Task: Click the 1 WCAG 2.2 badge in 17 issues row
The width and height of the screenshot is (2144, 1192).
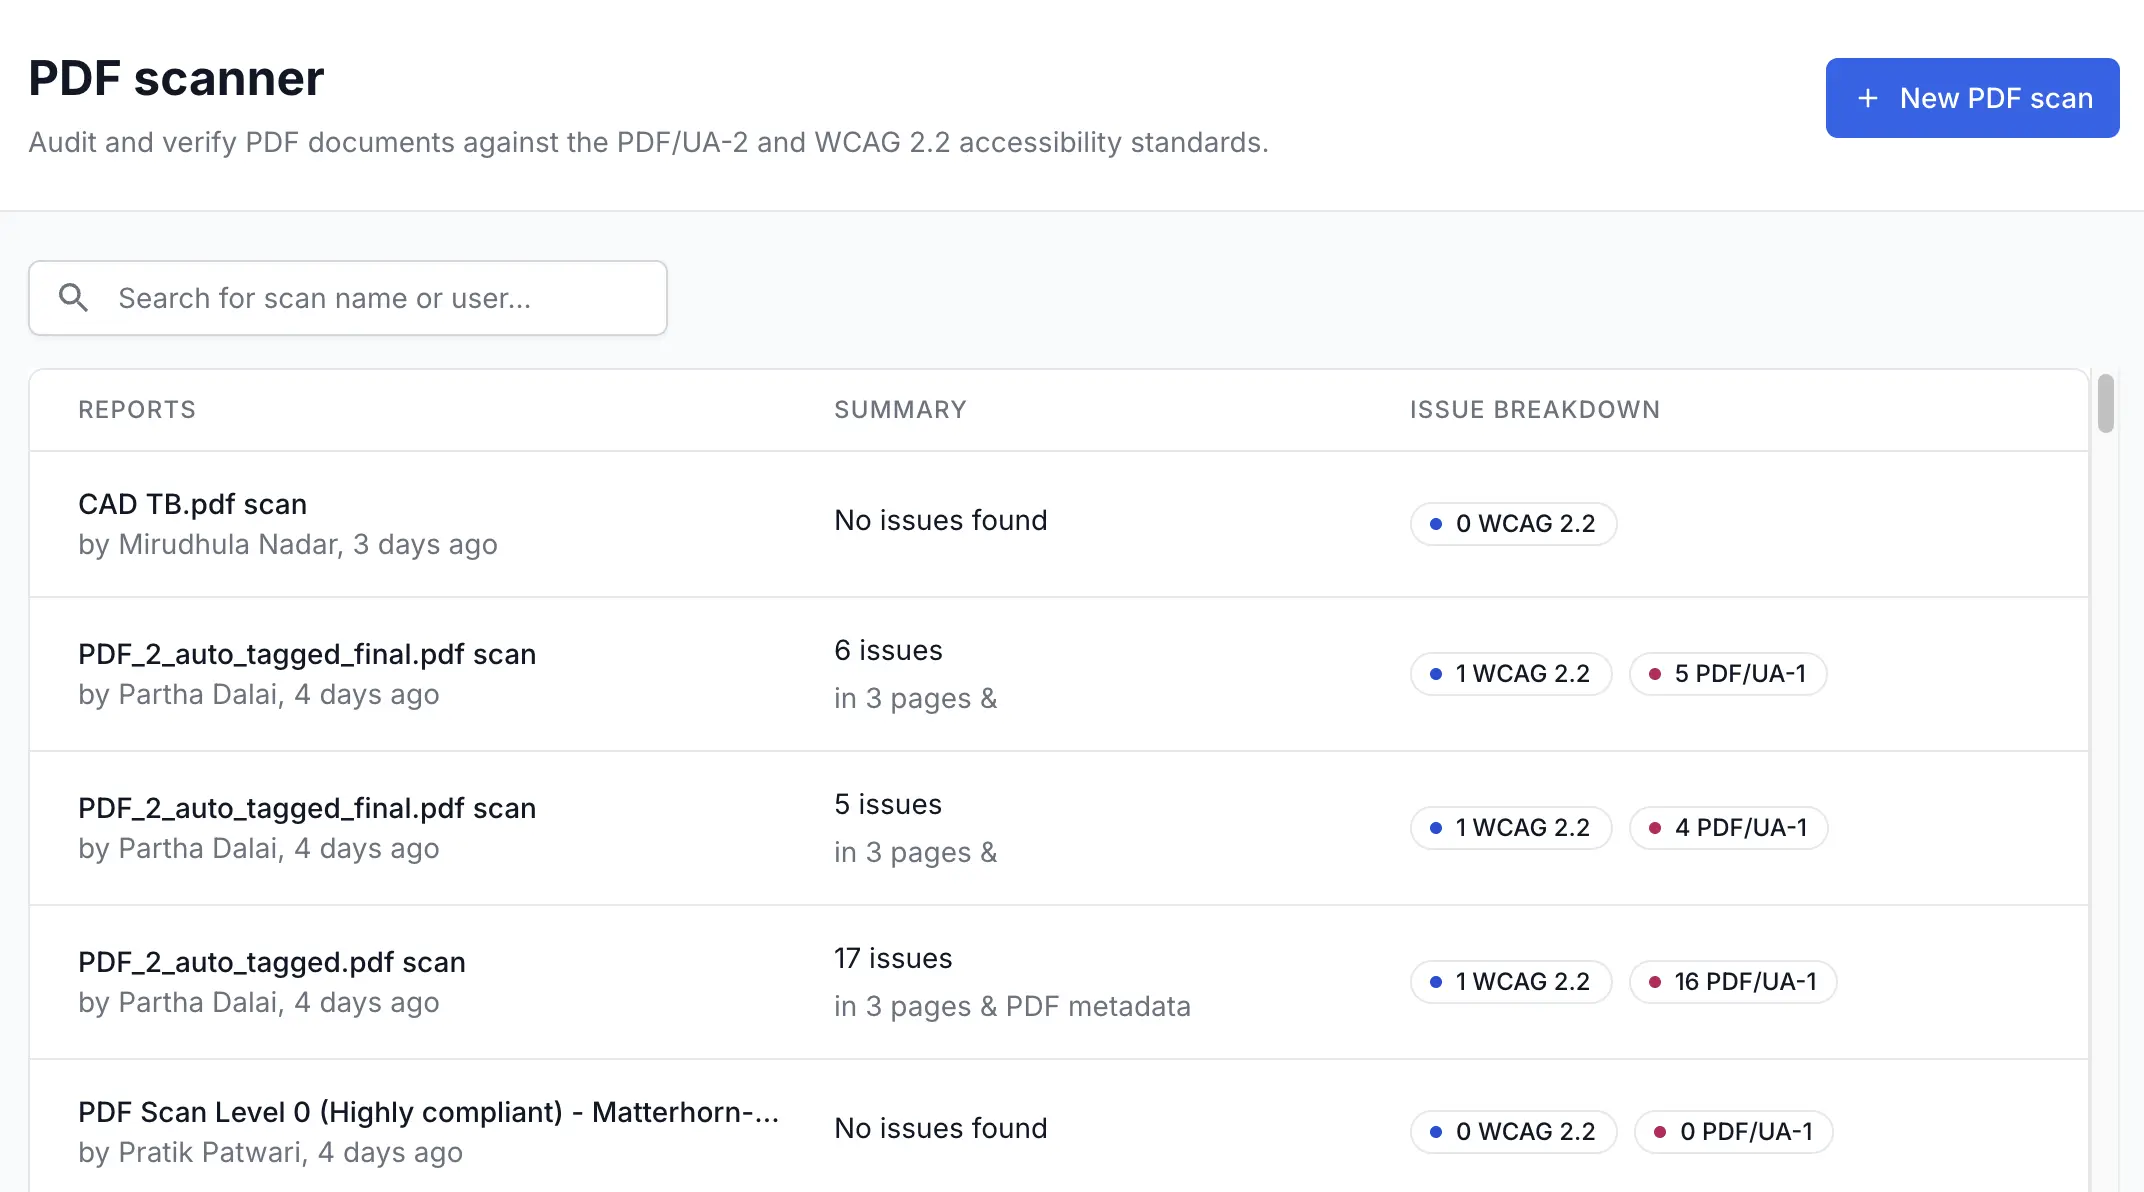Action: (x=1511, y=982)
